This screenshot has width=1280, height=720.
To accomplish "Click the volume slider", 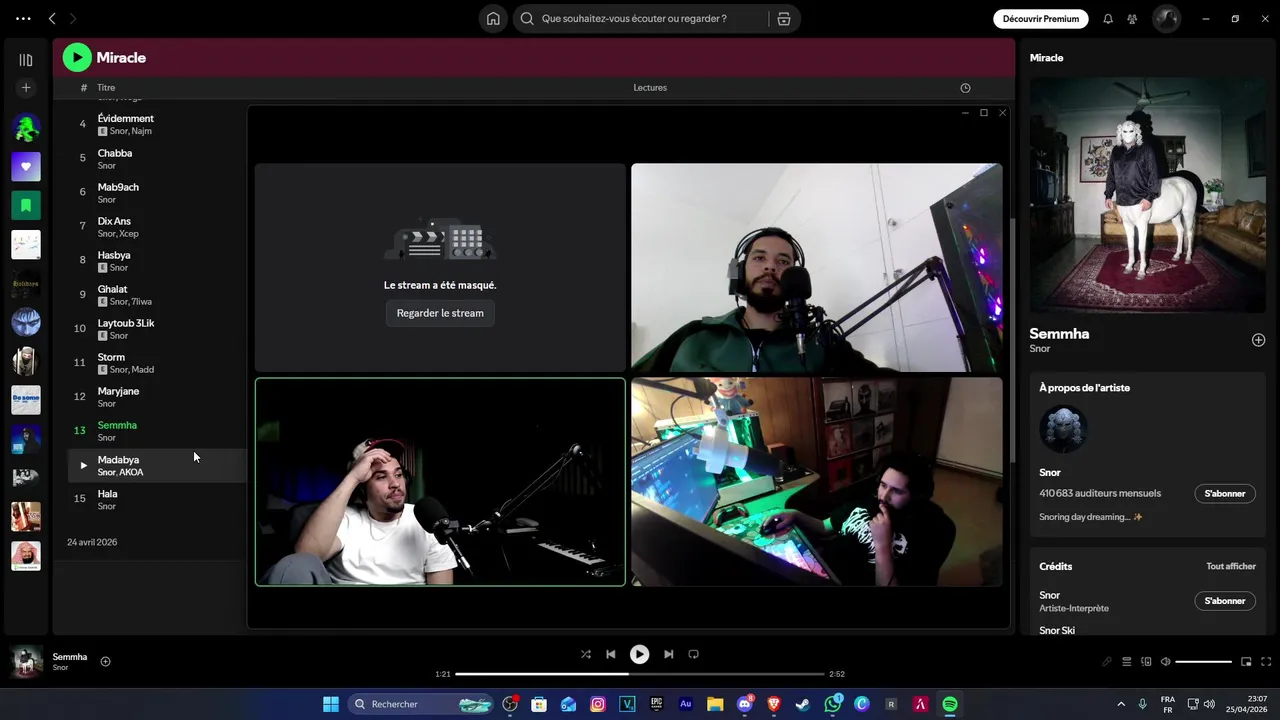I will [x=1203, y=662].
